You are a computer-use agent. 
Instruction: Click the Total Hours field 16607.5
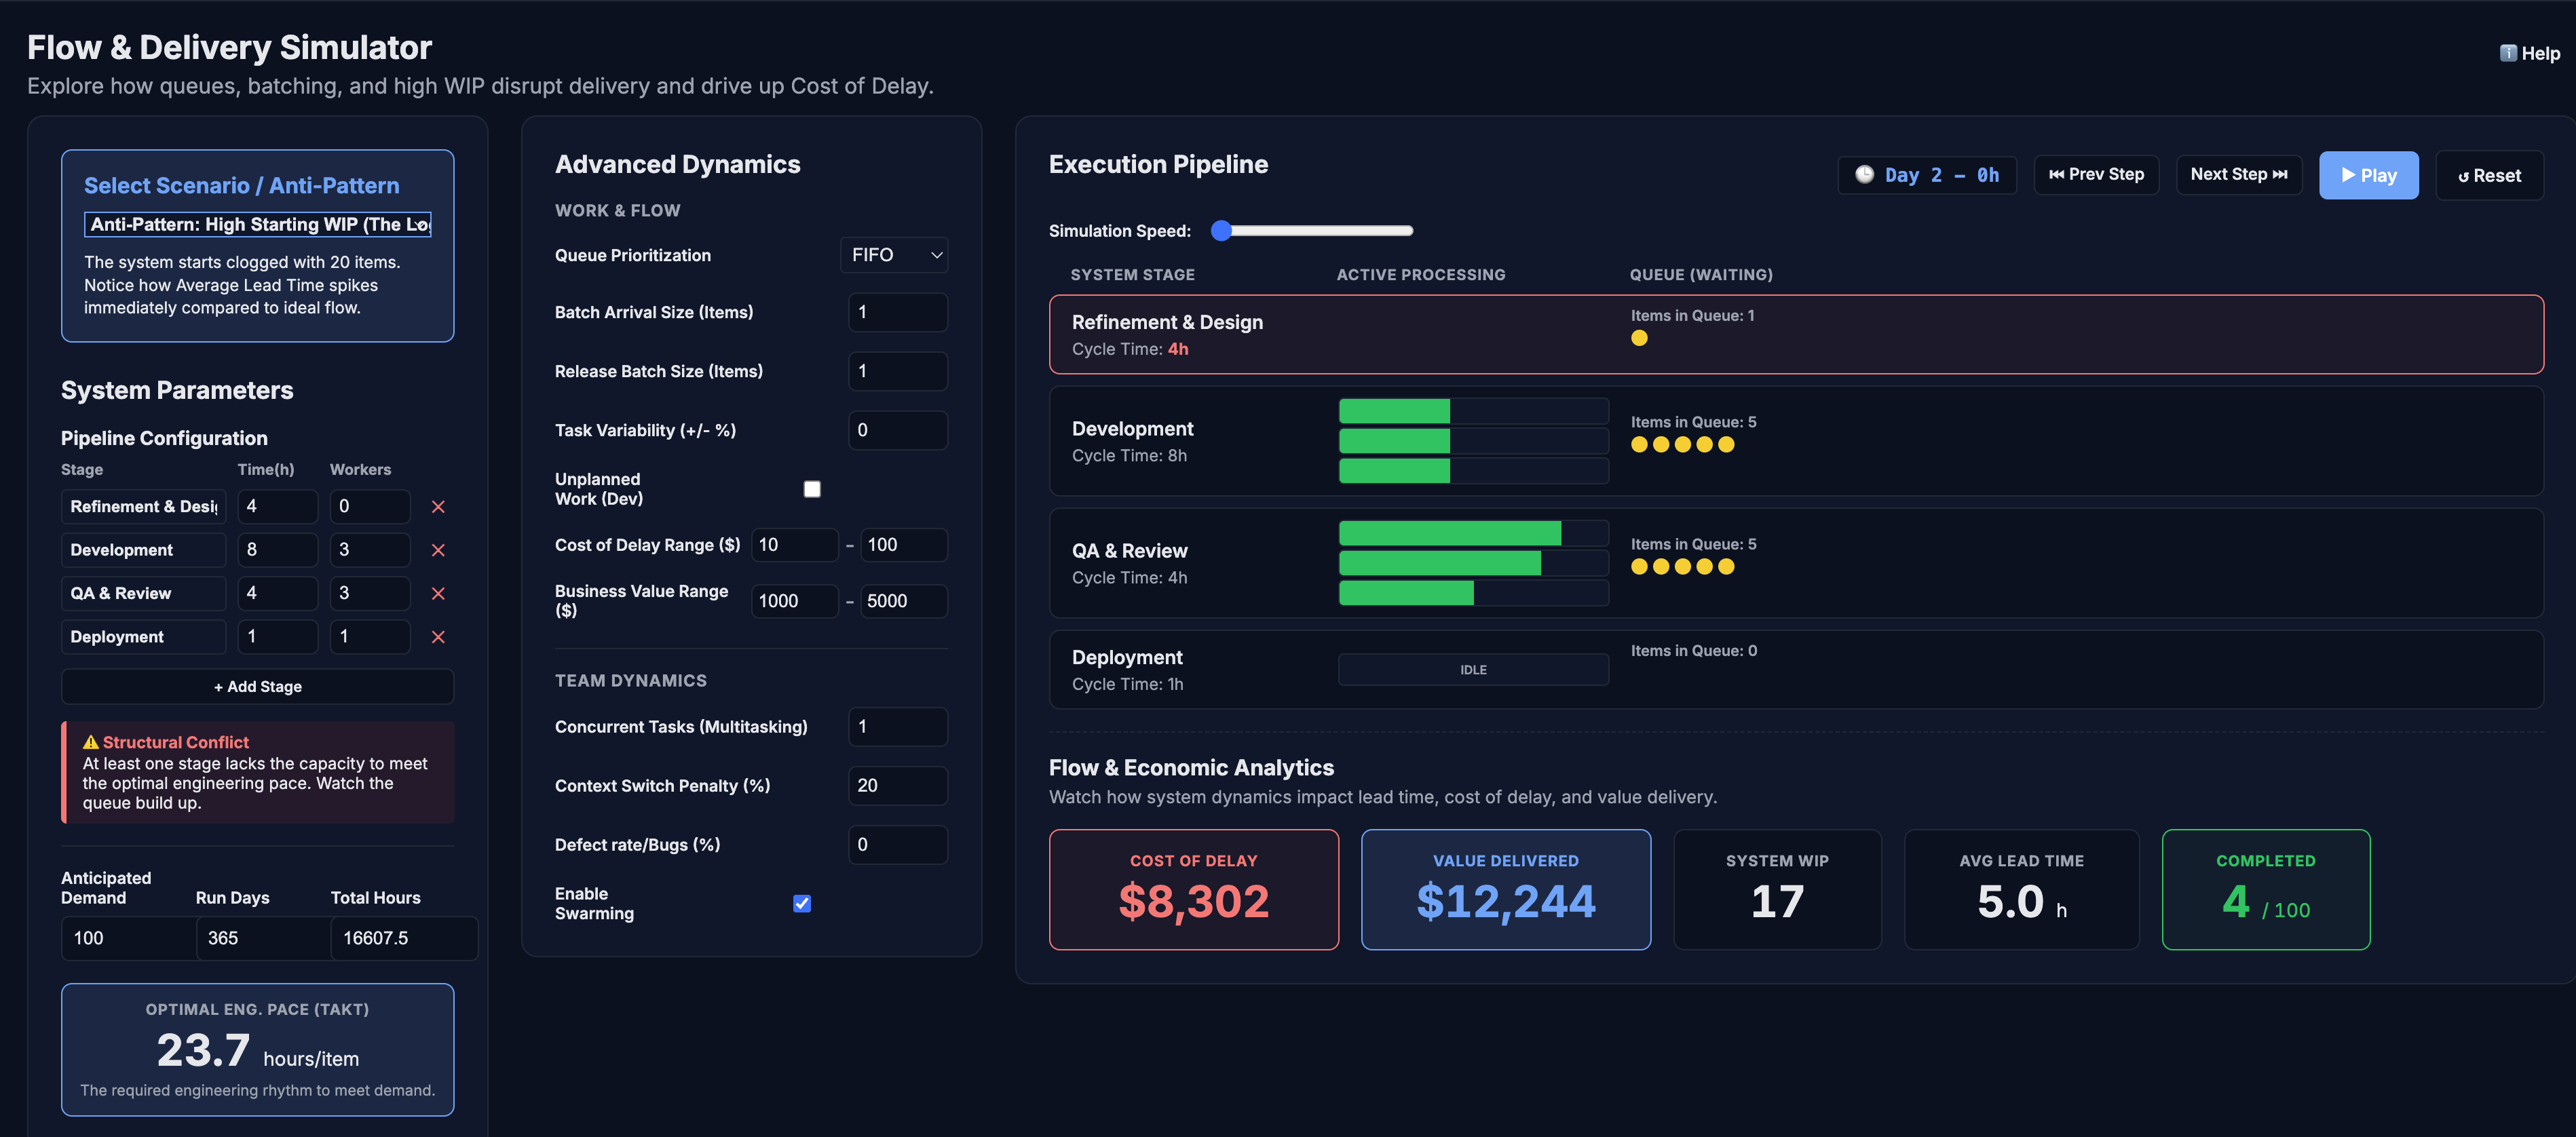click(x=404, y=938)
